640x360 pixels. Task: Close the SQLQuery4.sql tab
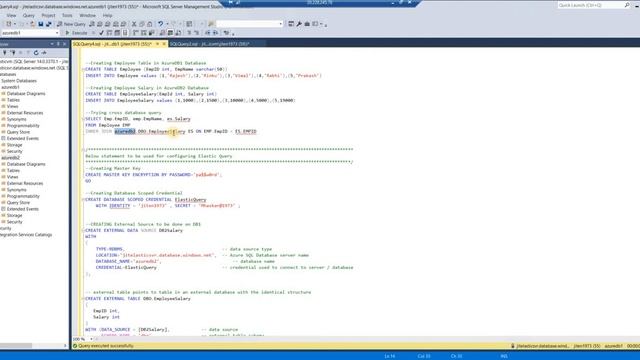[x=164, y=44]
